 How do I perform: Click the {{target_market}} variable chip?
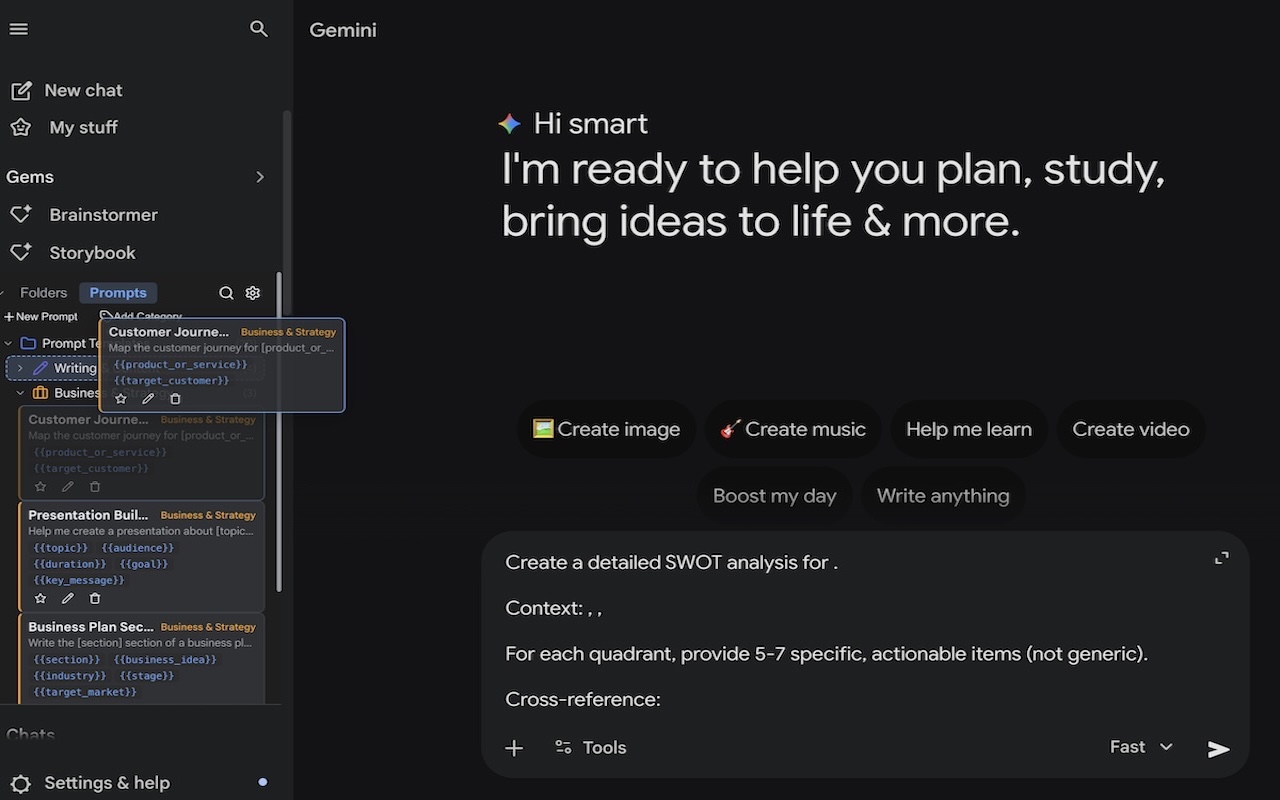[x=85, y=692]
